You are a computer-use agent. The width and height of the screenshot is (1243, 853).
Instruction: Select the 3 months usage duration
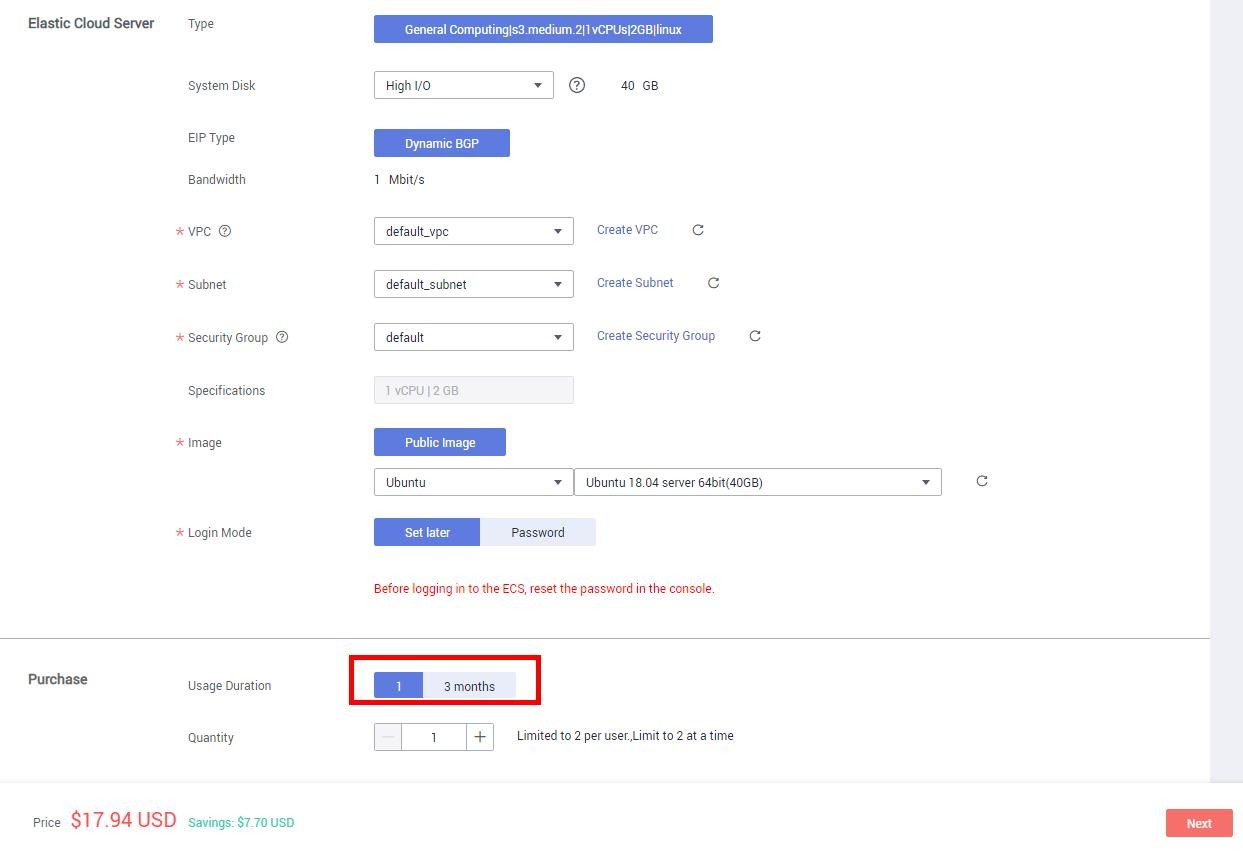pyautogui.click(x=469, y=686)
